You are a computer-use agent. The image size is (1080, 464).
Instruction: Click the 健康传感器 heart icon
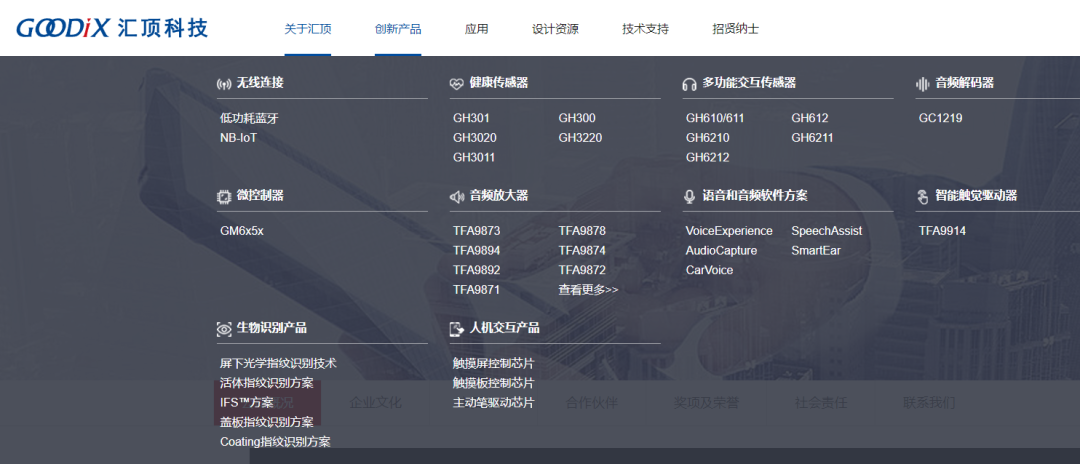click(457, 84)
